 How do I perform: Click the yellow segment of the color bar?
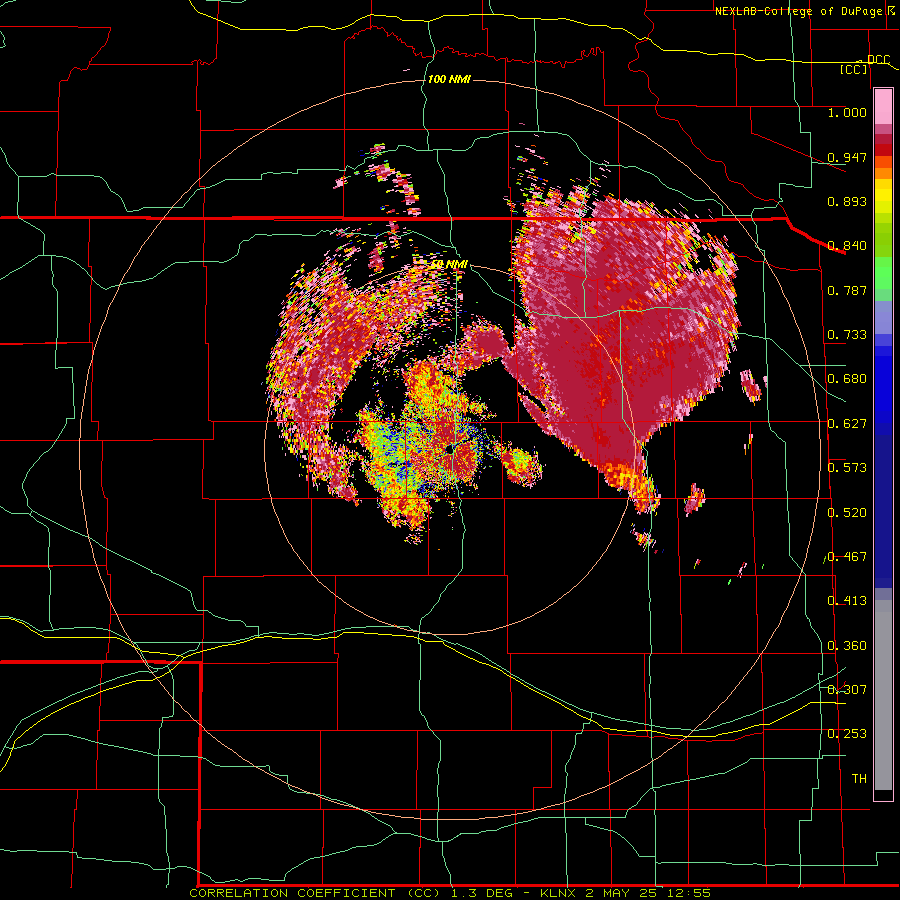point(883,197)
